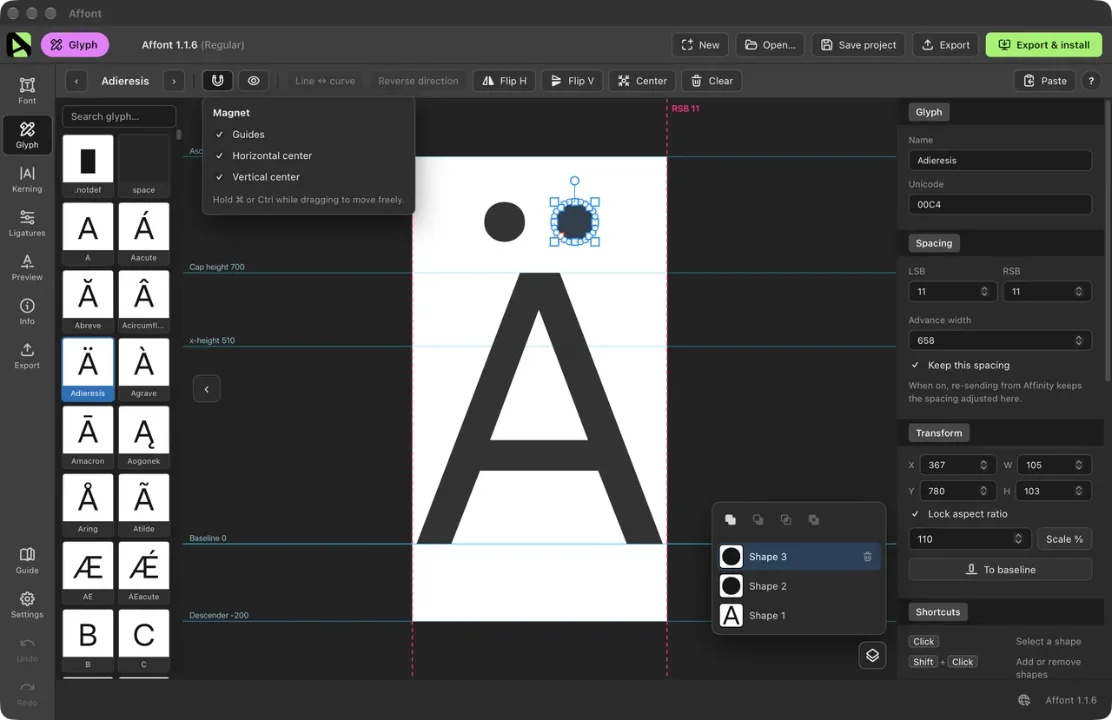The width and height of the screenshot is (1112, 720).
Task: Open the help question mark button
Action: tap(1091, 81)
